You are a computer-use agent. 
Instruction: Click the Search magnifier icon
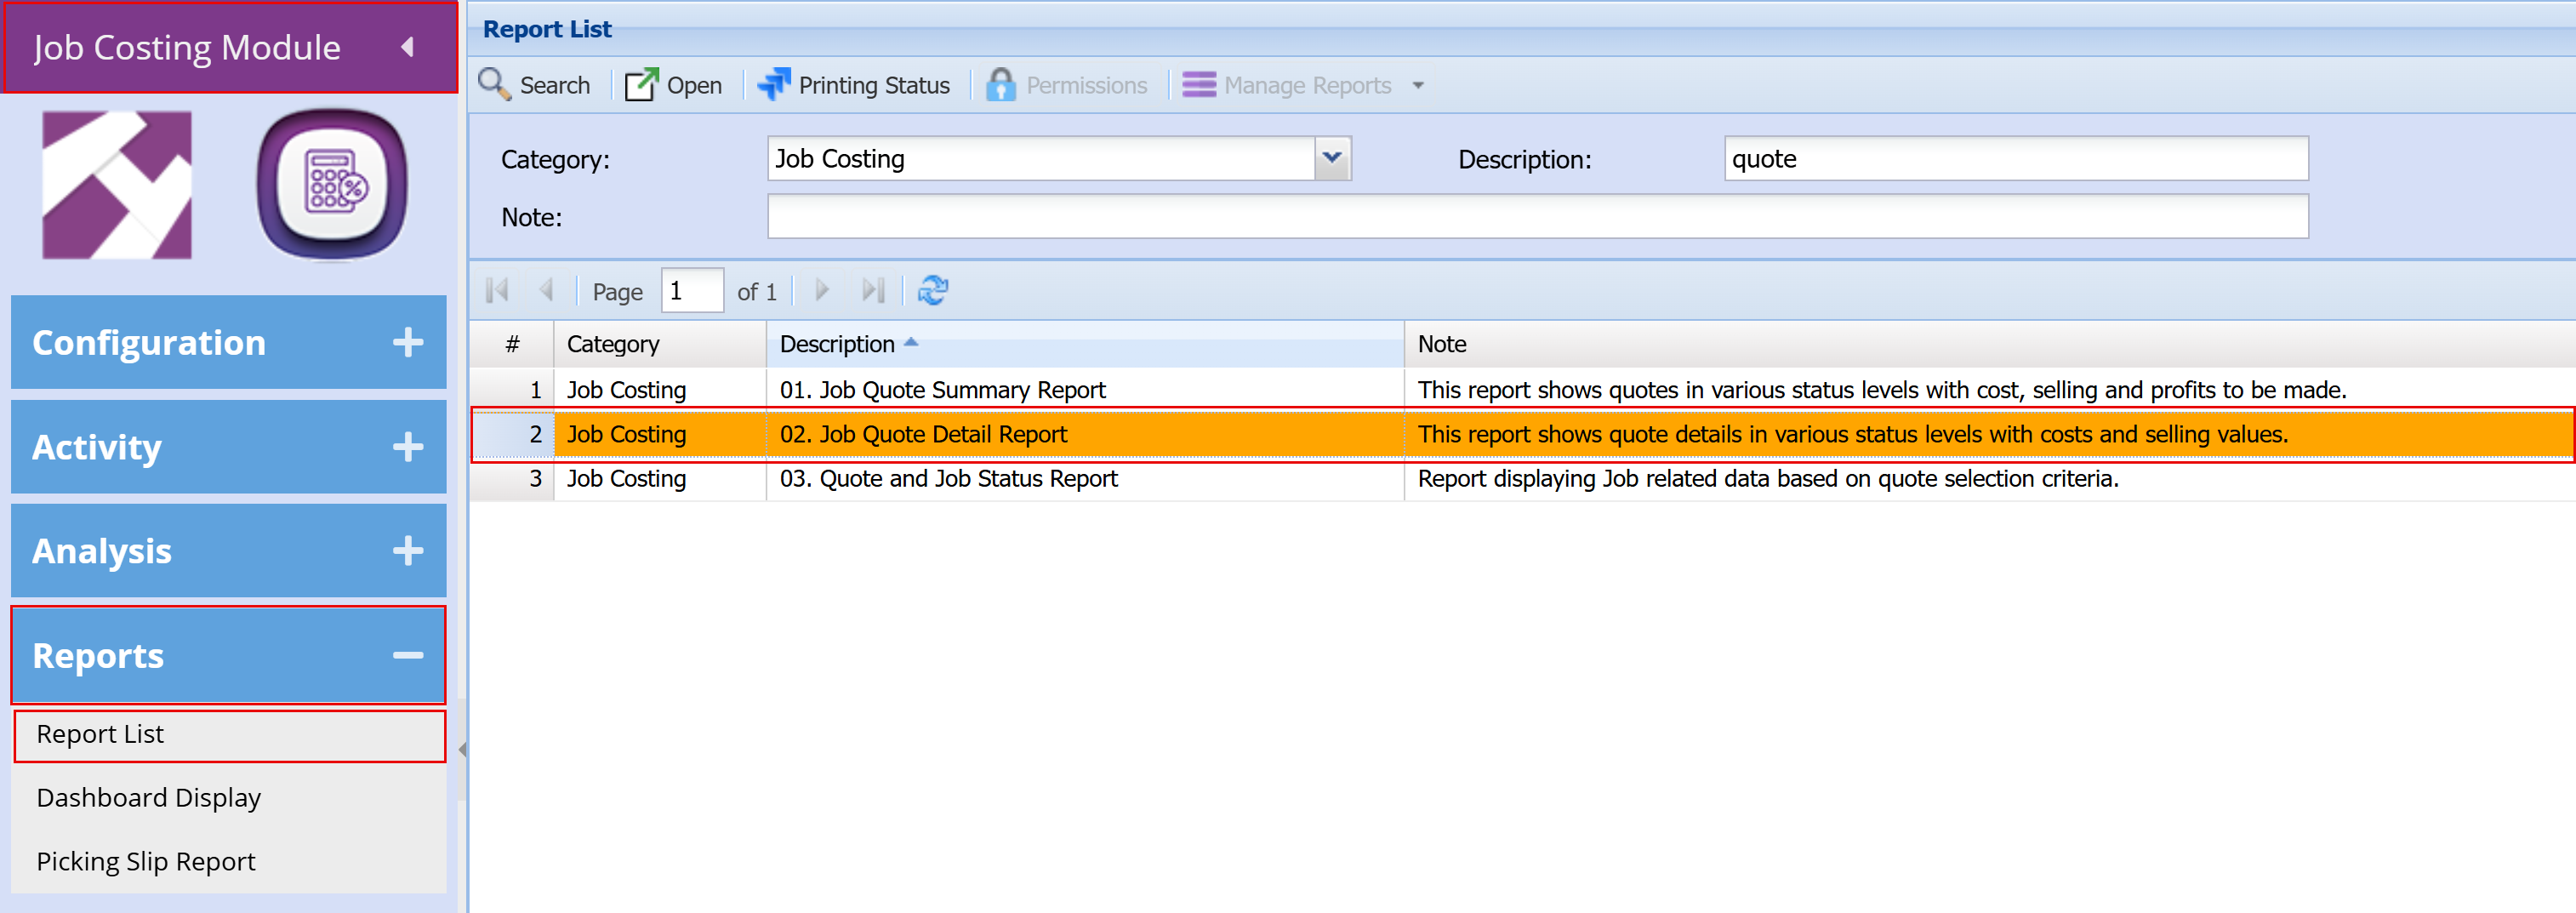(495, 84)
